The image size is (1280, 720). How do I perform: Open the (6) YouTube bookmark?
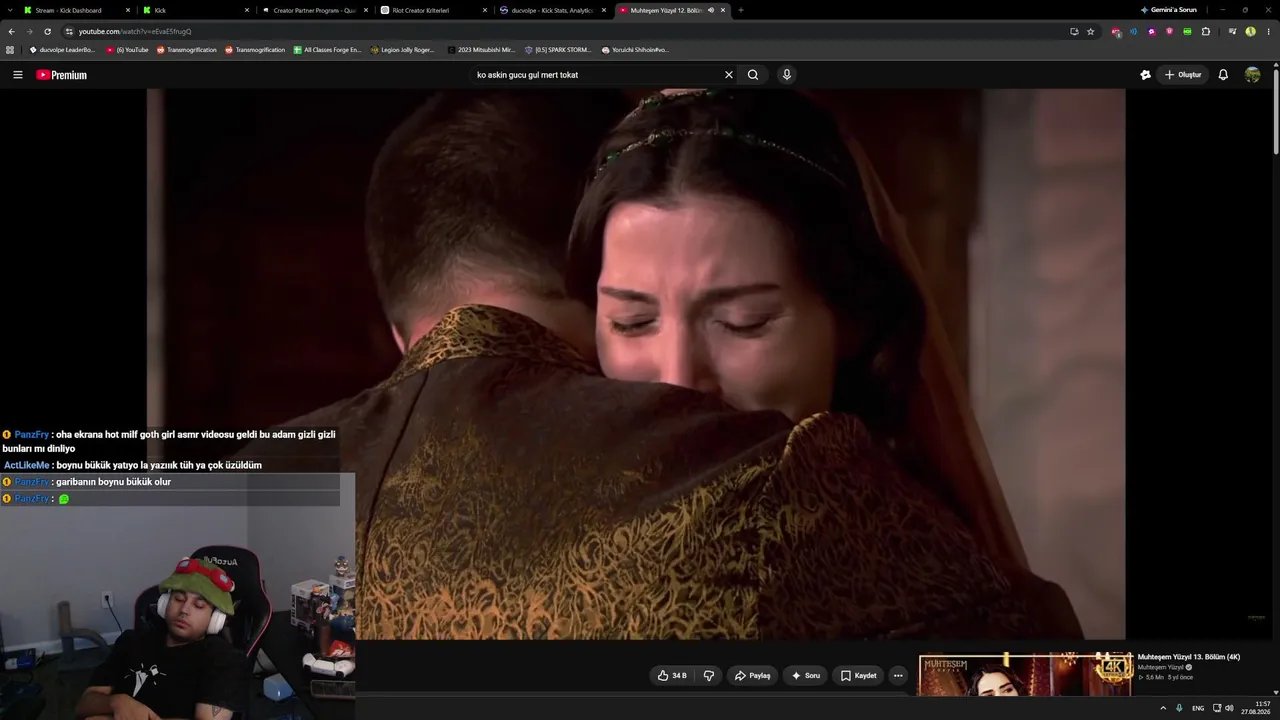(127, 49)
